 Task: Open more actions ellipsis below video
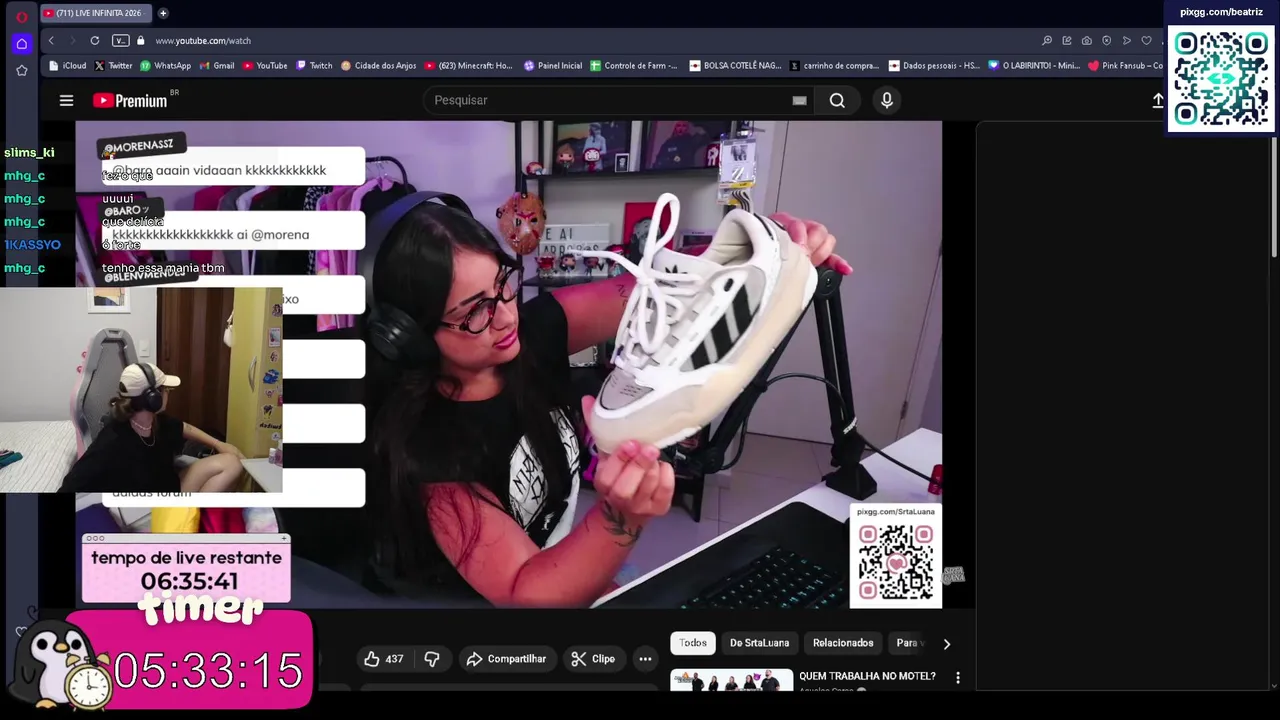tap(645, 659)
